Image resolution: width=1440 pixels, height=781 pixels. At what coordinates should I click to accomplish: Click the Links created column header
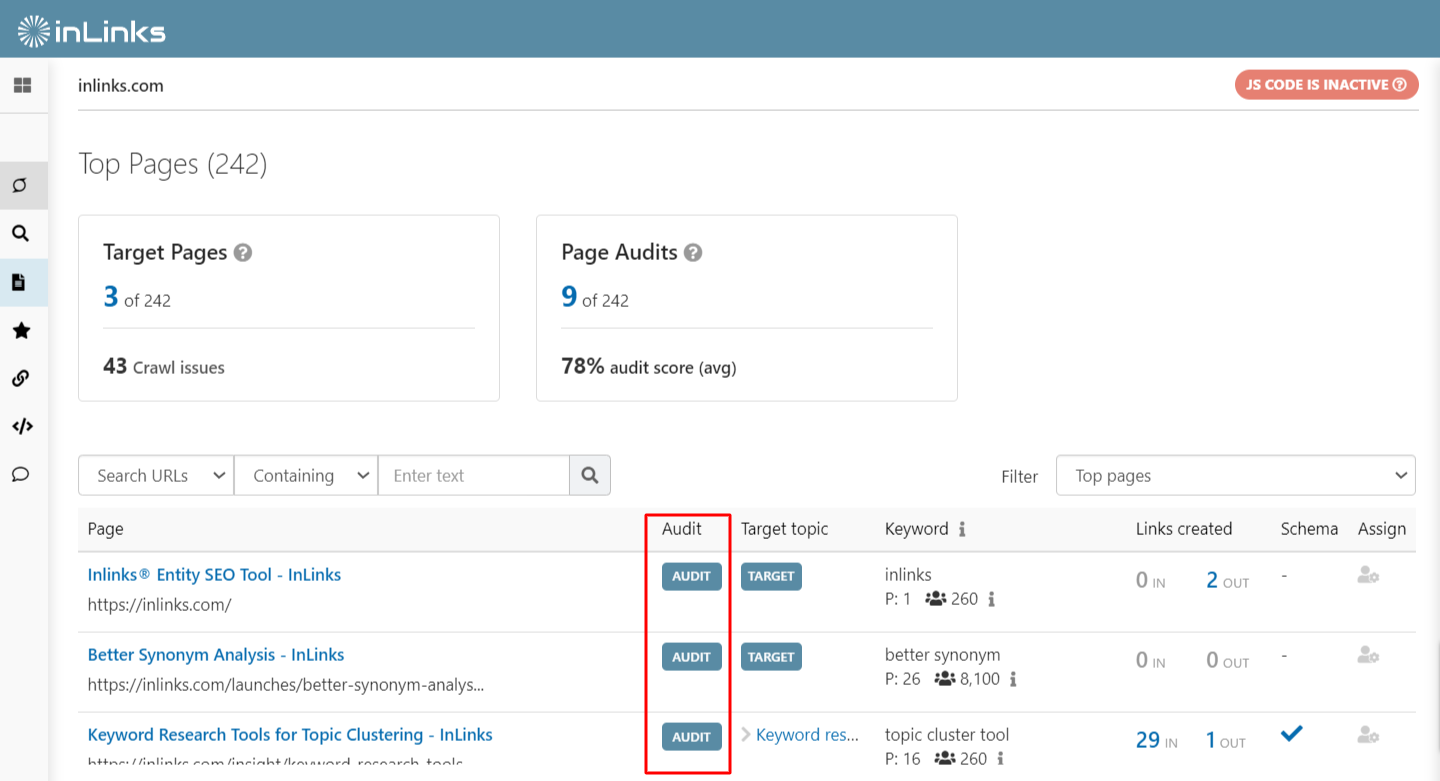1184,529
